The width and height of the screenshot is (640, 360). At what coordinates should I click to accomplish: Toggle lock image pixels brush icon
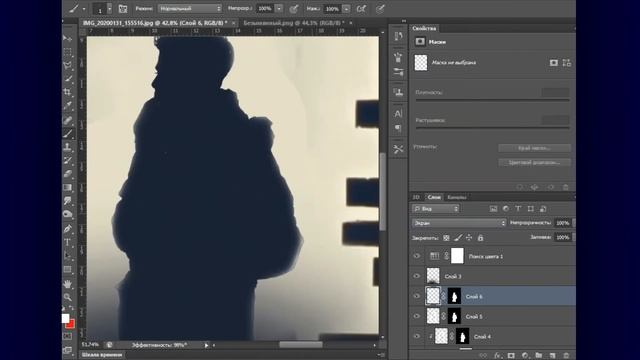point(458,238)
